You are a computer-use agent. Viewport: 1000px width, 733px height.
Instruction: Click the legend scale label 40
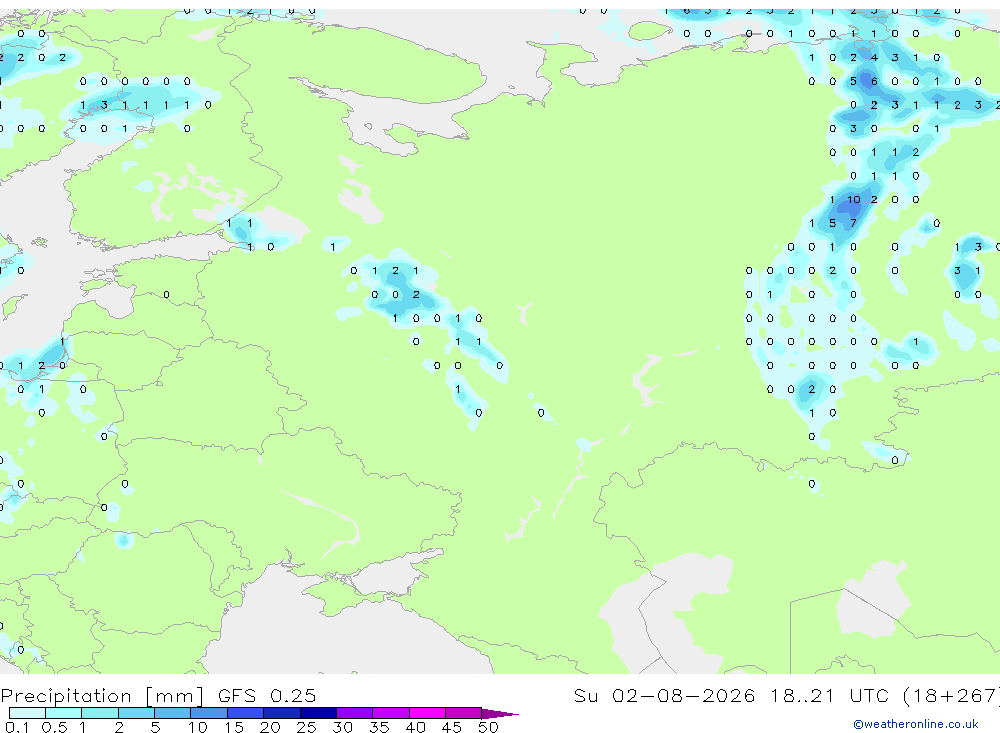point(416,727)
